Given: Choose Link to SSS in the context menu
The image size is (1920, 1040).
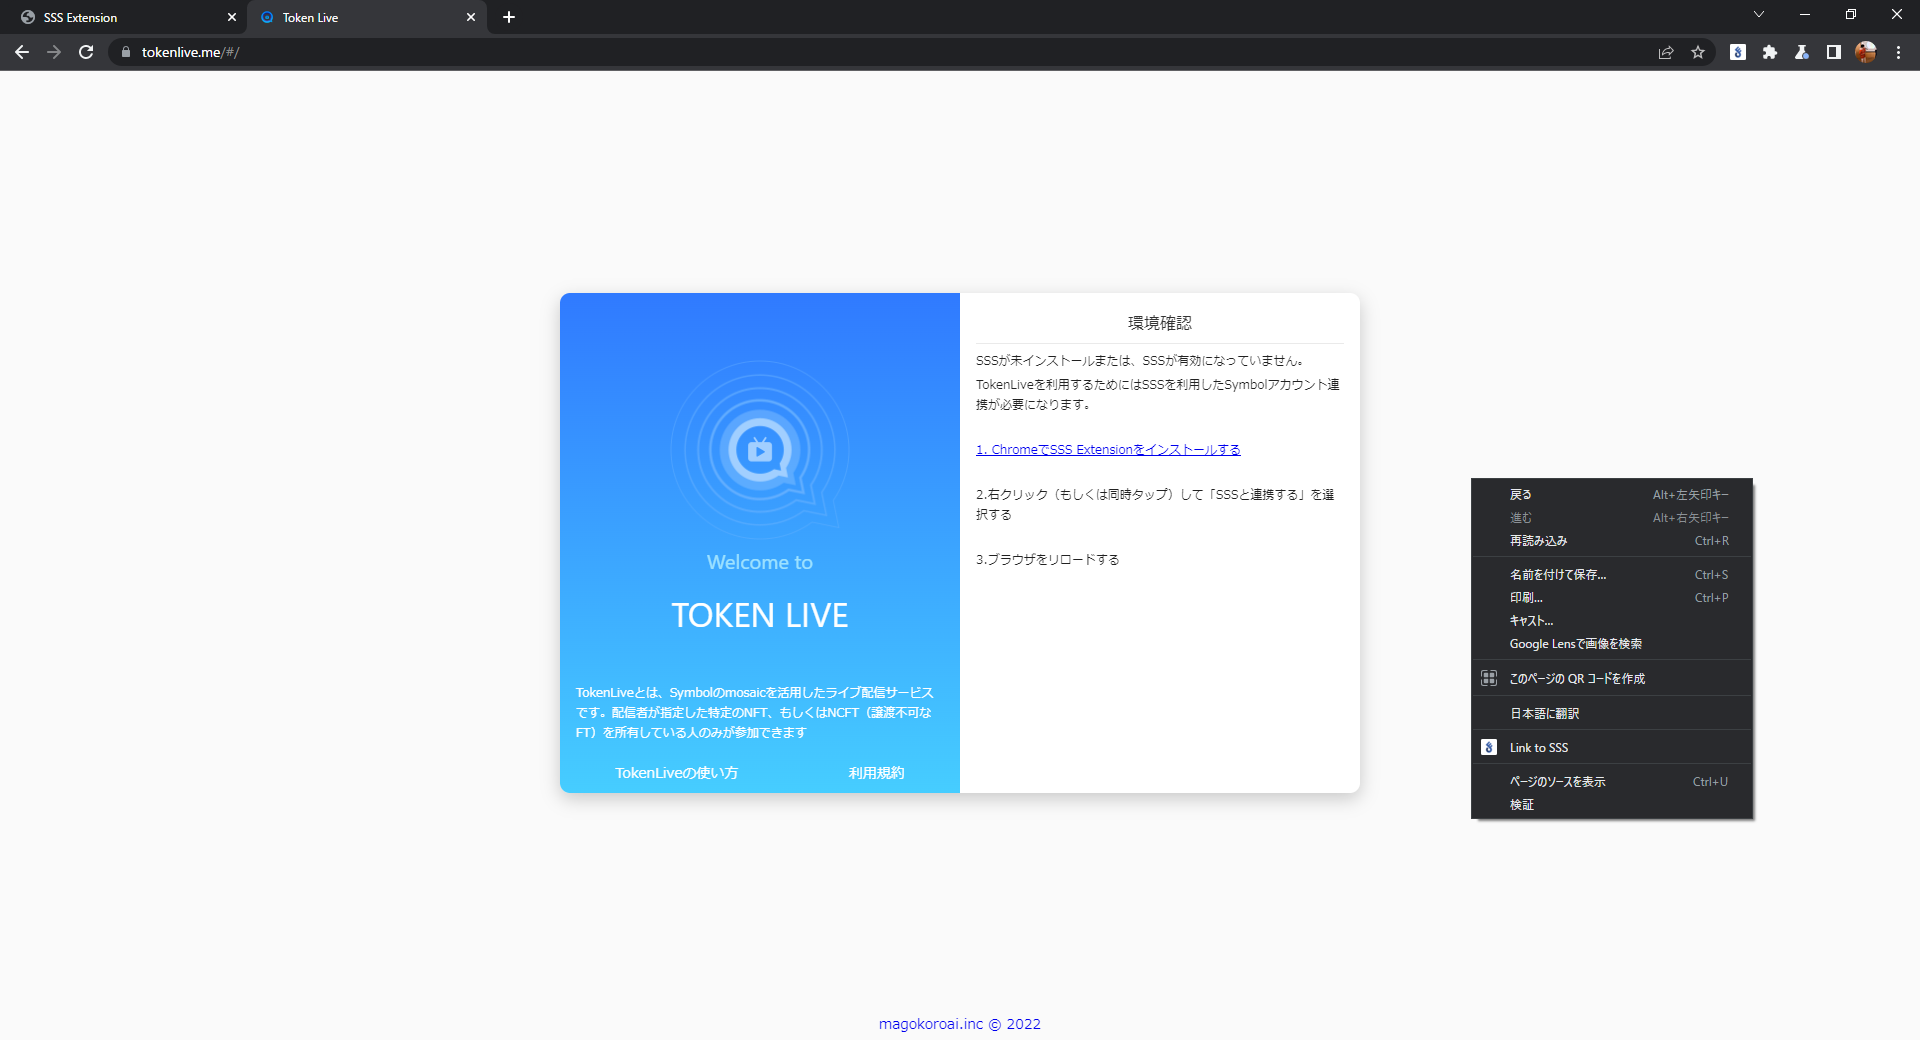Looking at the screenshot, I should coord(1612,747).
